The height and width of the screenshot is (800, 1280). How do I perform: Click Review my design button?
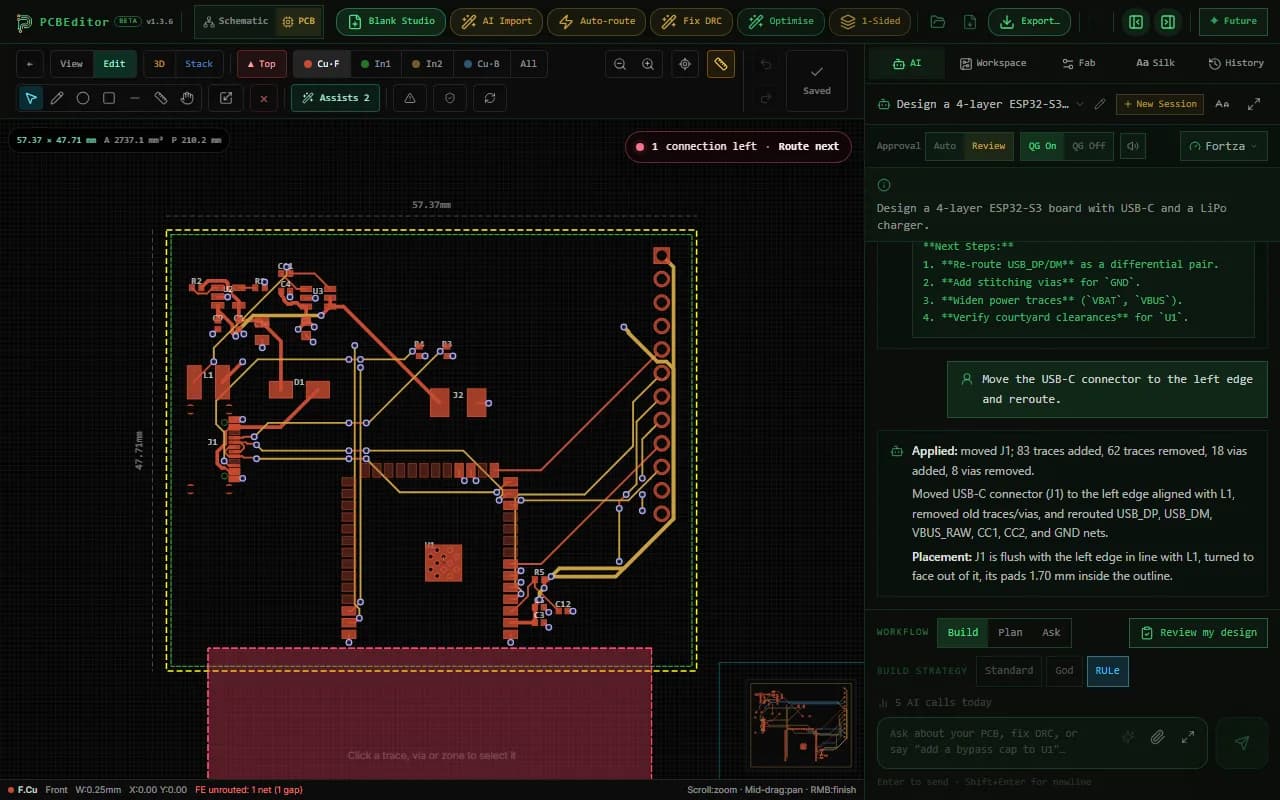coord(1198,632)
